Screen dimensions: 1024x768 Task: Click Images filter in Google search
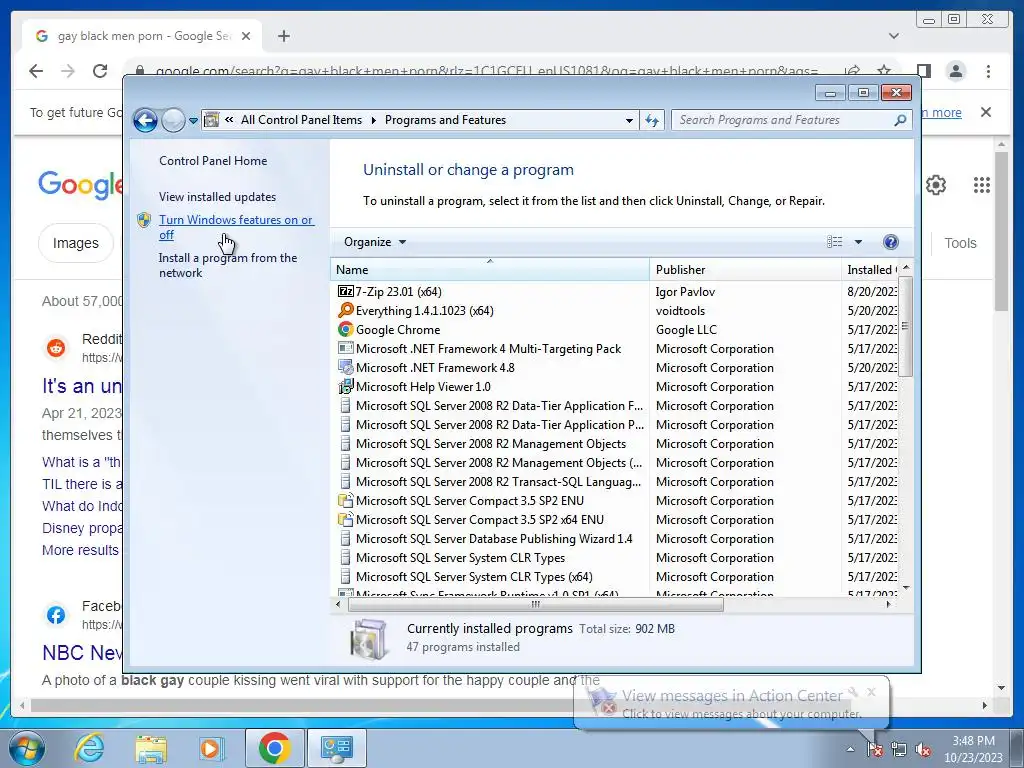(x=76, y=243)
